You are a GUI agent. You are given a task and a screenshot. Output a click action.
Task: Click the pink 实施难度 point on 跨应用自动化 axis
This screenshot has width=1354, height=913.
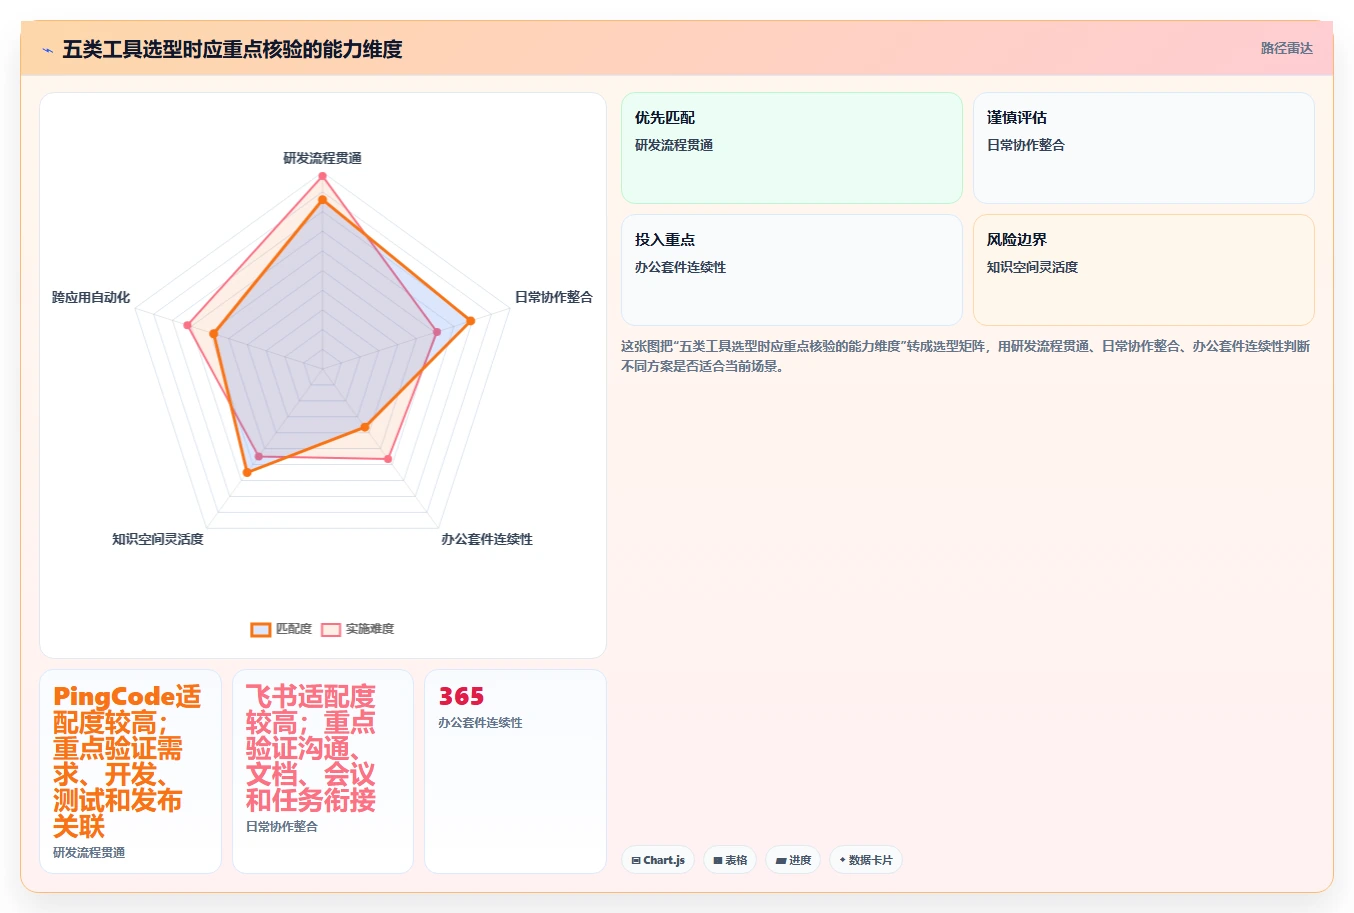coord(187,325)
